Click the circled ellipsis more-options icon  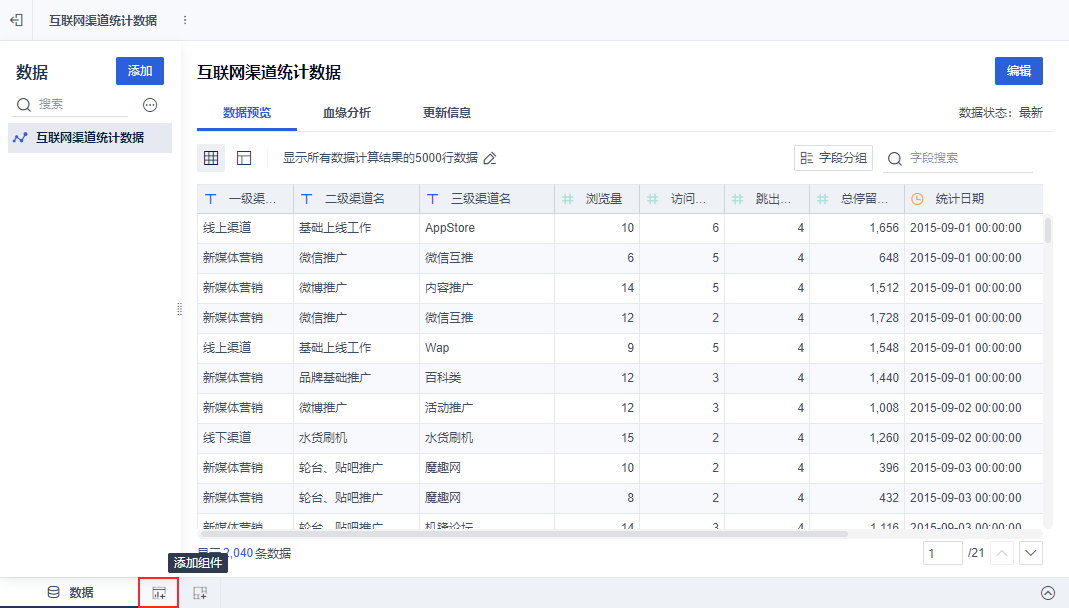coord(150,104)
